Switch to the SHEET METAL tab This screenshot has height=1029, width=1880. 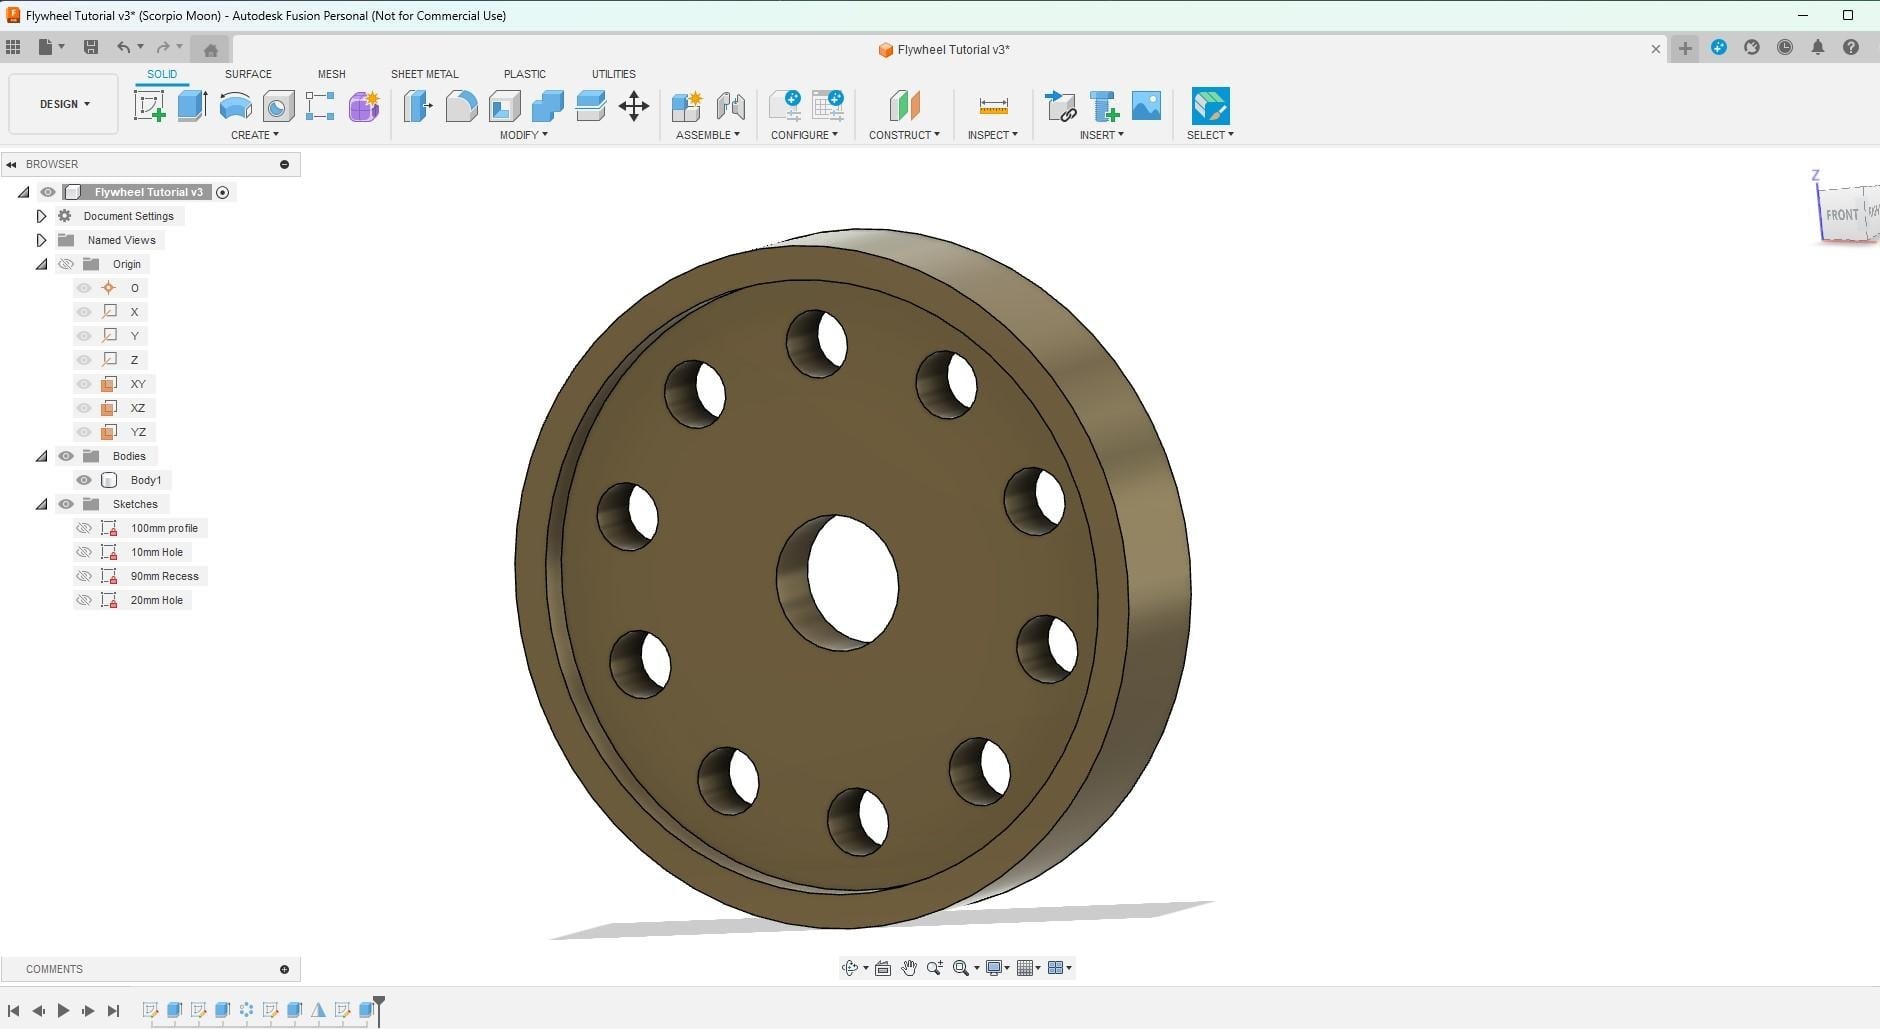click(x=424, y=74)
